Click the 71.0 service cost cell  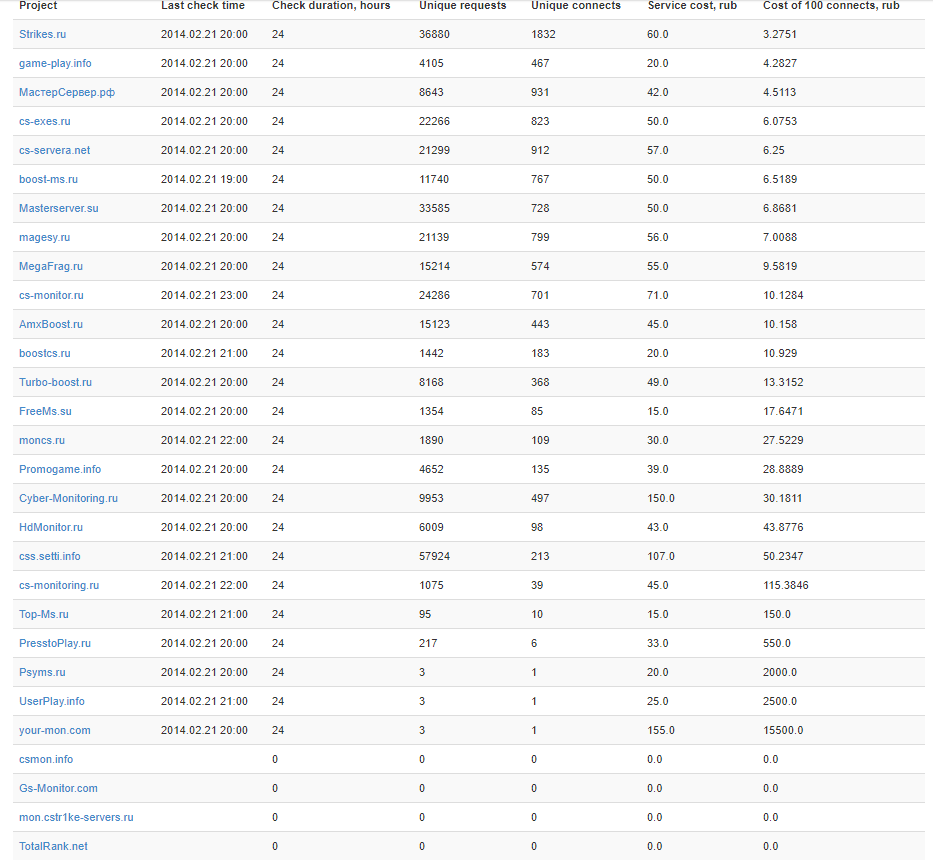[658, 296]
